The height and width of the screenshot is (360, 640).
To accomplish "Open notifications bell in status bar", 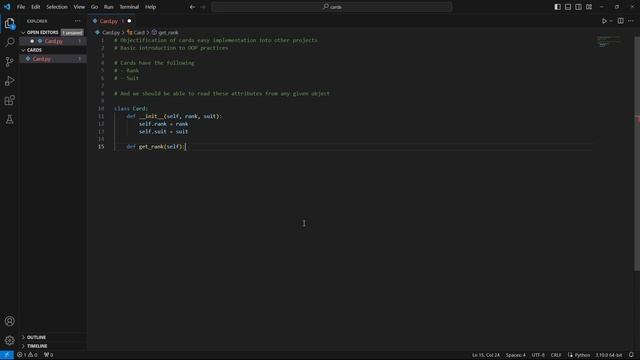I will (x=631, y=355).
